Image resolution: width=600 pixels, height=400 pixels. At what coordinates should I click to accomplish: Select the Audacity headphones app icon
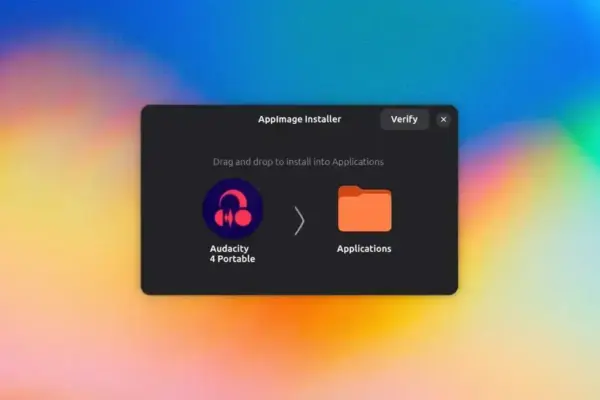[x=233, y=209]
